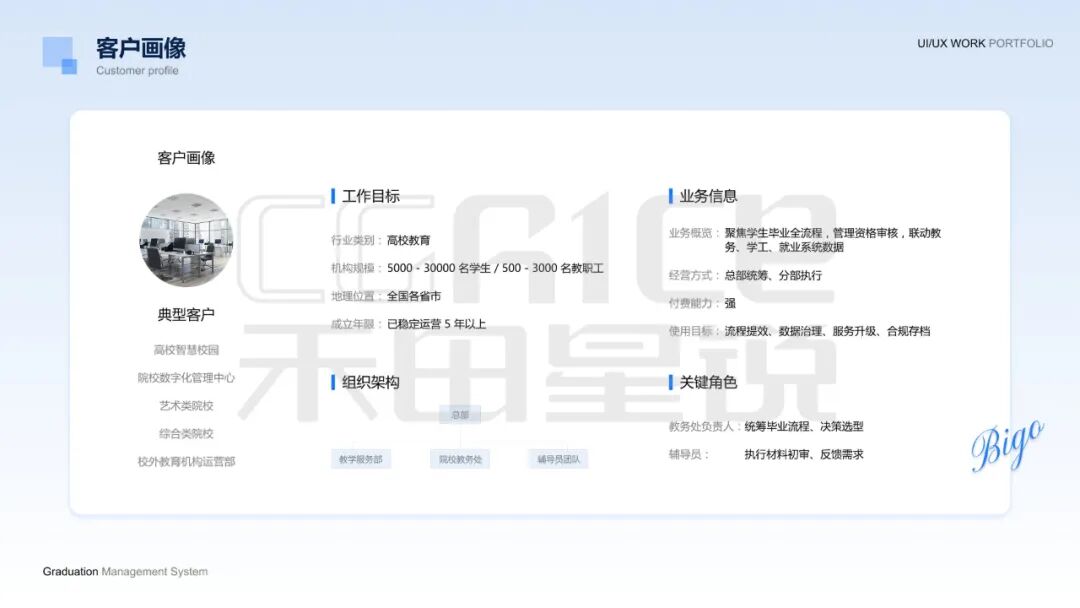The width and height of the screenshot is (1080, 608).
Task: Click 高校智慧校园 in the typical customers list
Action: click(x=186, y=350)
